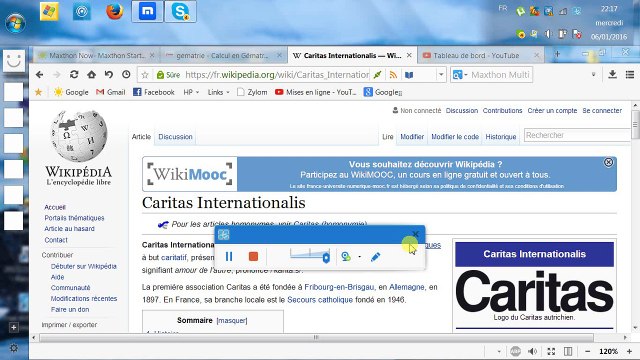Launch Firefox from taskbar

(115, 11)
